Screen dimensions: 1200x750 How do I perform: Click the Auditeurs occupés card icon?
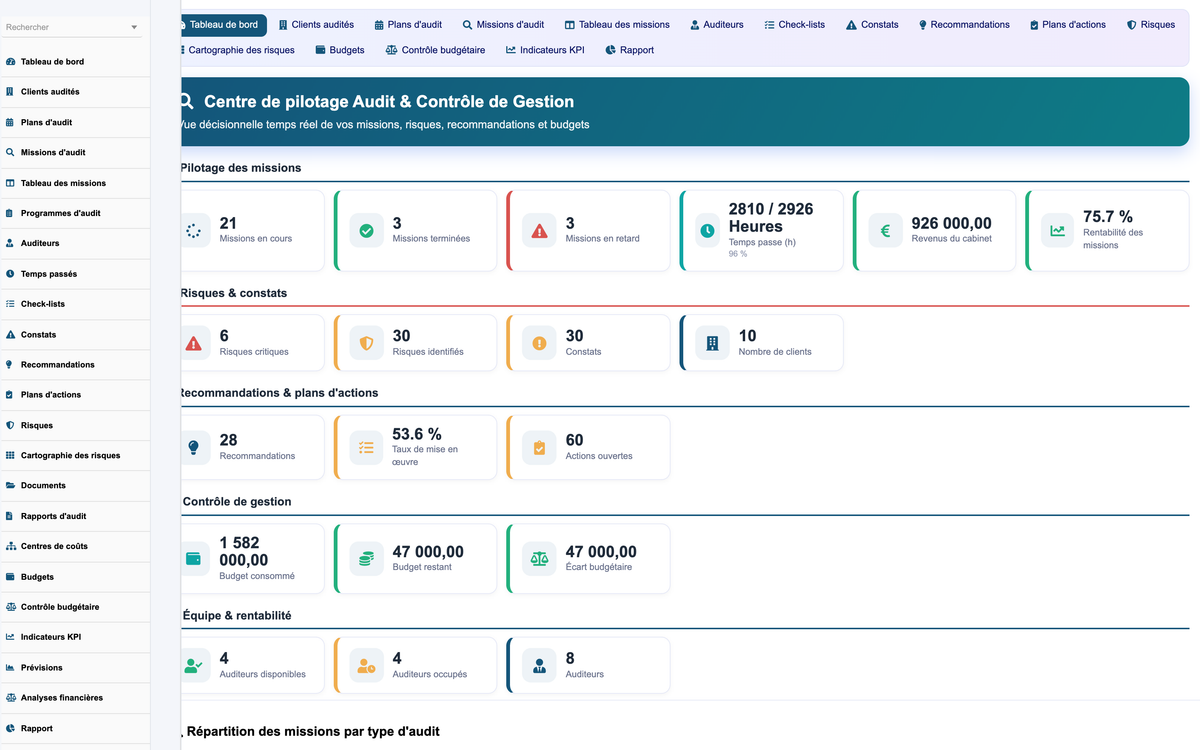367,665
